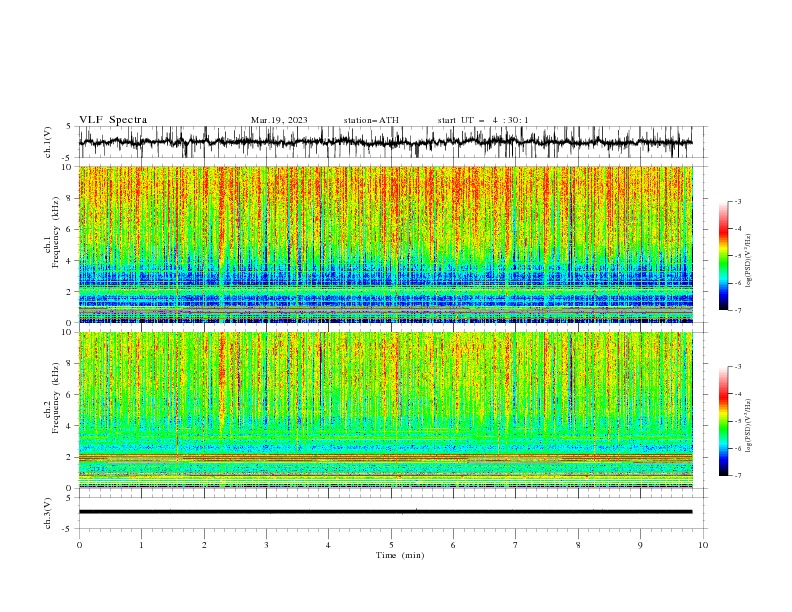Click the lower color bar log(PSD) label
792x612 pixels.
[749, 425]
